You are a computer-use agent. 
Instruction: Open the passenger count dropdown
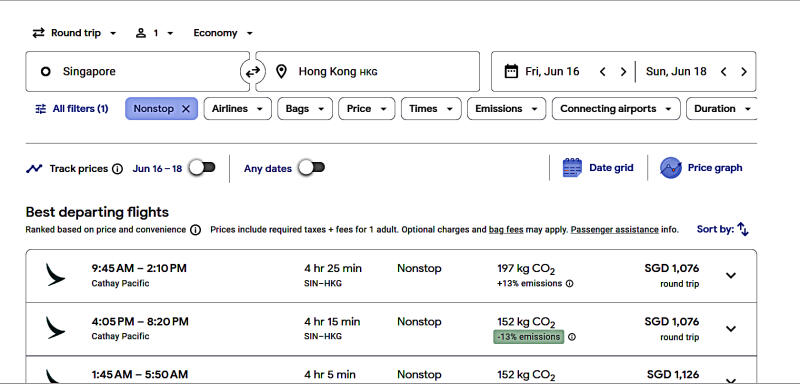point(155,33)
